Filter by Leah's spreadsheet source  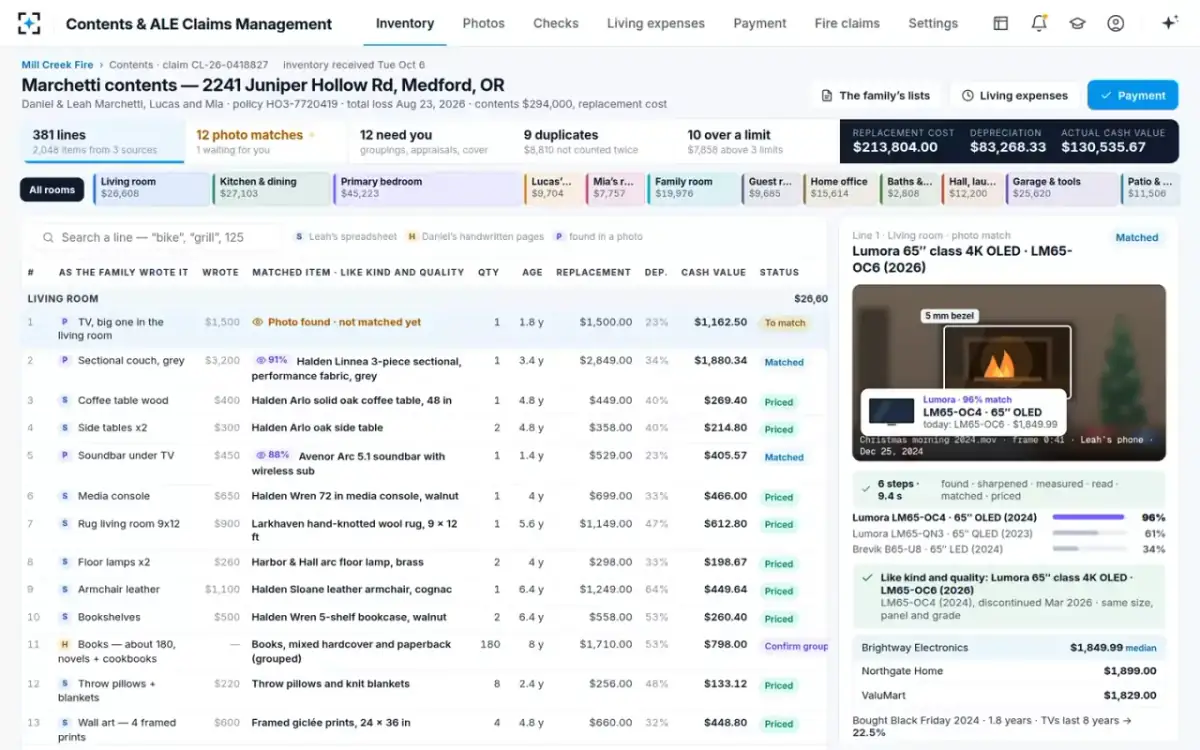pyautogui.click(x=345, y=237)
